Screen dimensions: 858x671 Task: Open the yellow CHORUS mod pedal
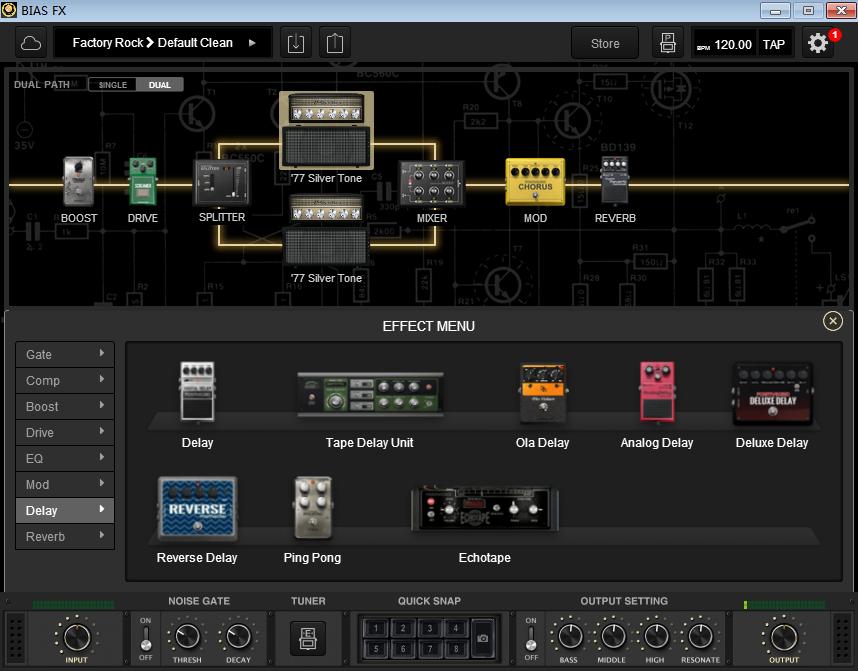pyautogui.click(x=535, y=182)
